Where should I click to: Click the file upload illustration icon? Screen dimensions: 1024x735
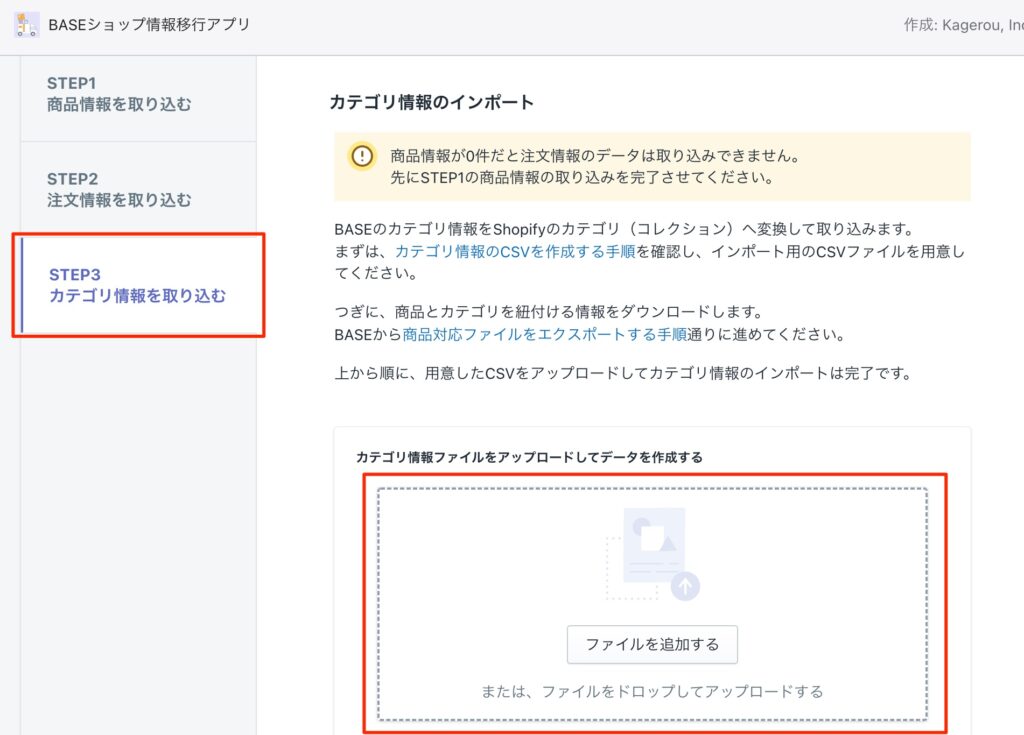point(652,555)
